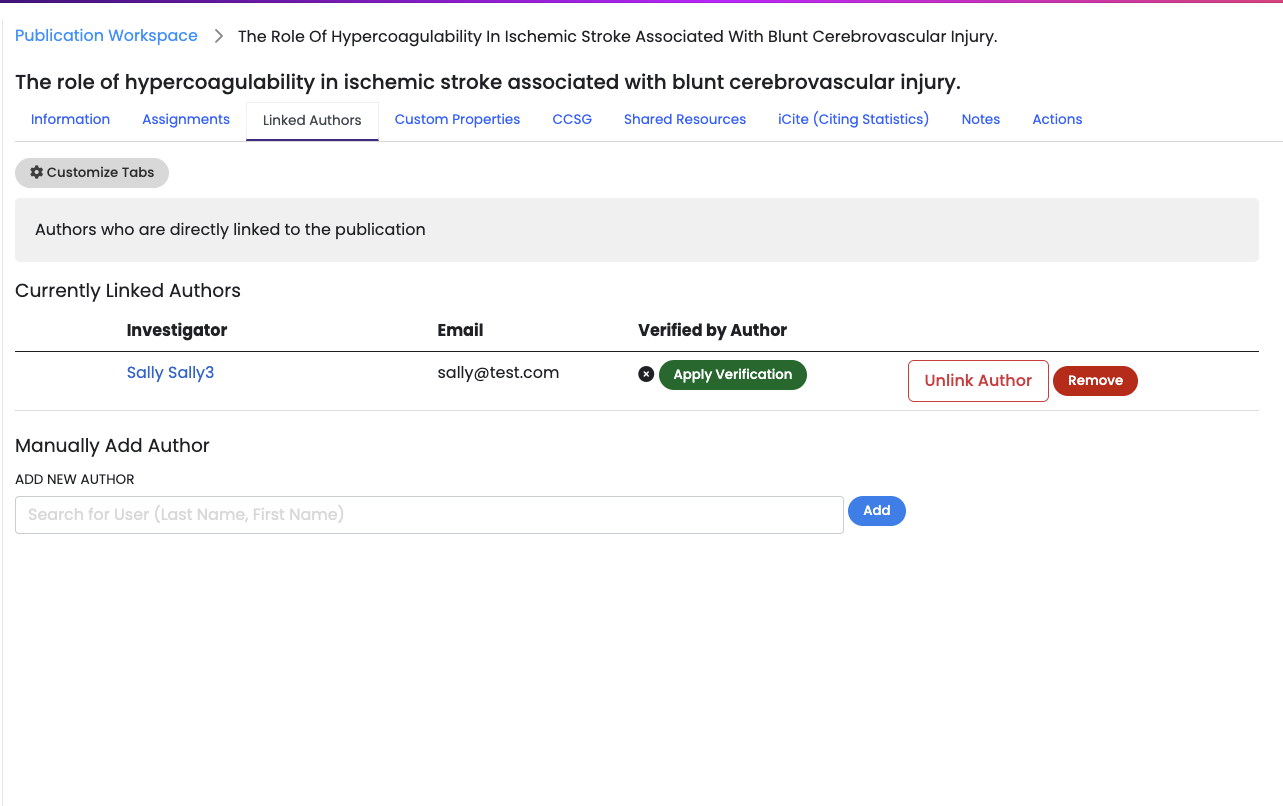
Task: Click the unverified x-circle status icon
Action: pyautogui.click(x=646, y=374)
